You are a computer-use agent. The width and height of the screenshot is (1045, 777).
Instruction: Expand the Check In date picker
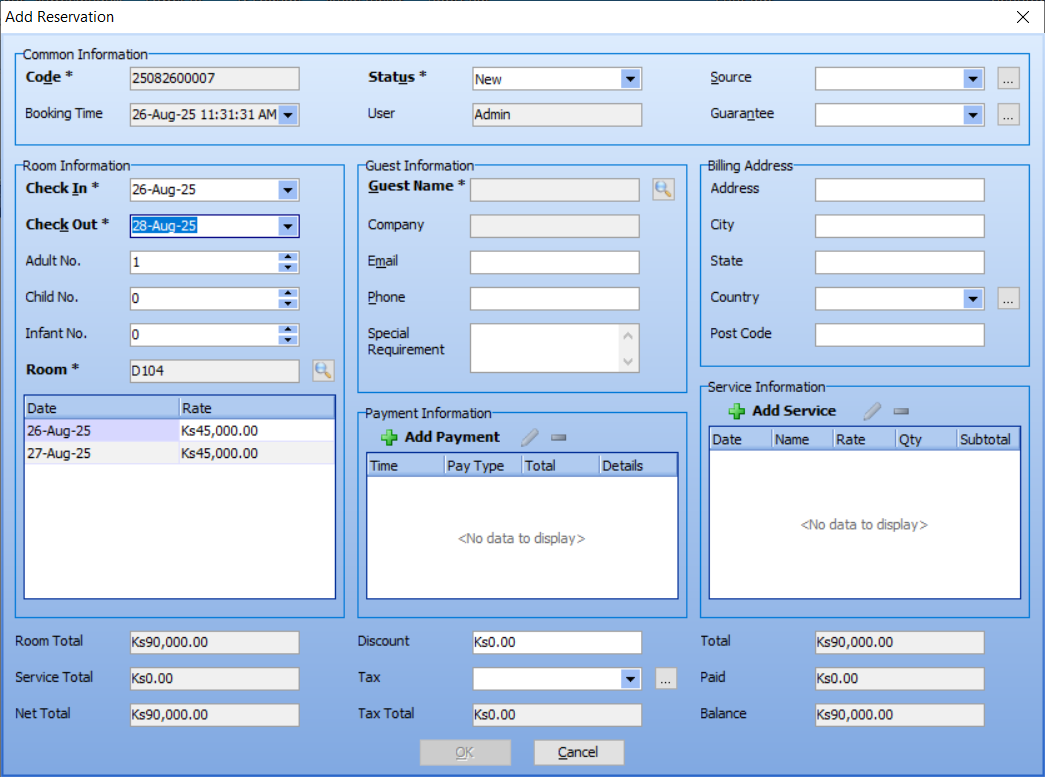click(x=288, y=190)
